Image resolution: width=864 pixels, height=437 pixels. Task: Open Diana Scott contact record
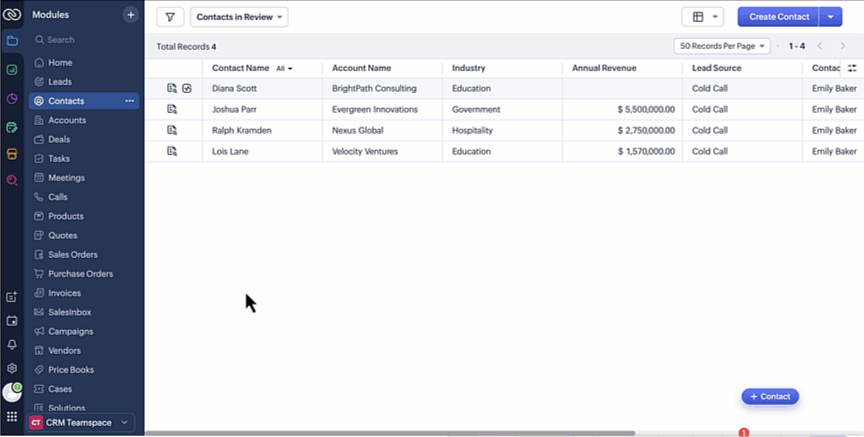click(x=234, y=88)
